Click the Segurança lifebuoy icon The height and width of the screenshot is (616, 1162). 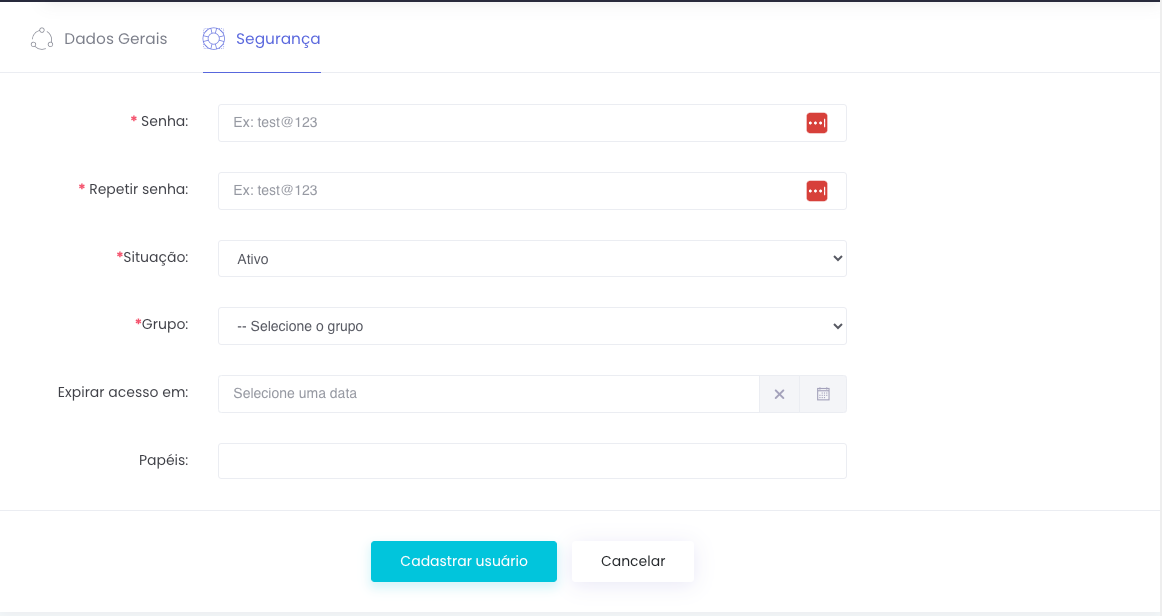[x=213, y=39]
